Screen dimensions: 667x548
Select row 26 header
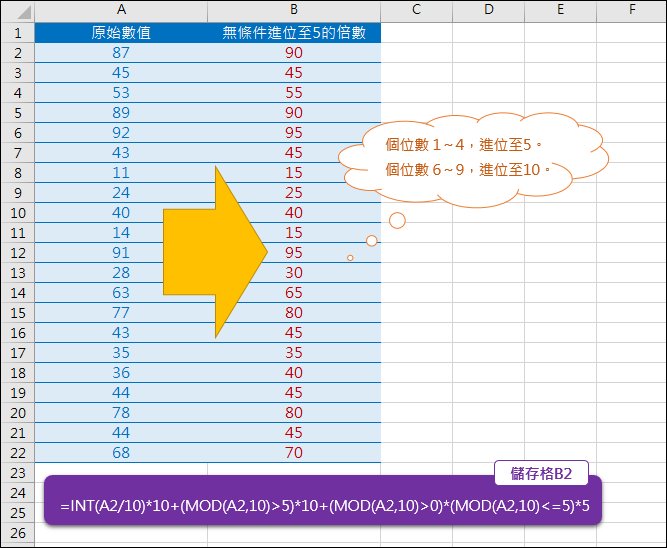[x=18, y=533]
